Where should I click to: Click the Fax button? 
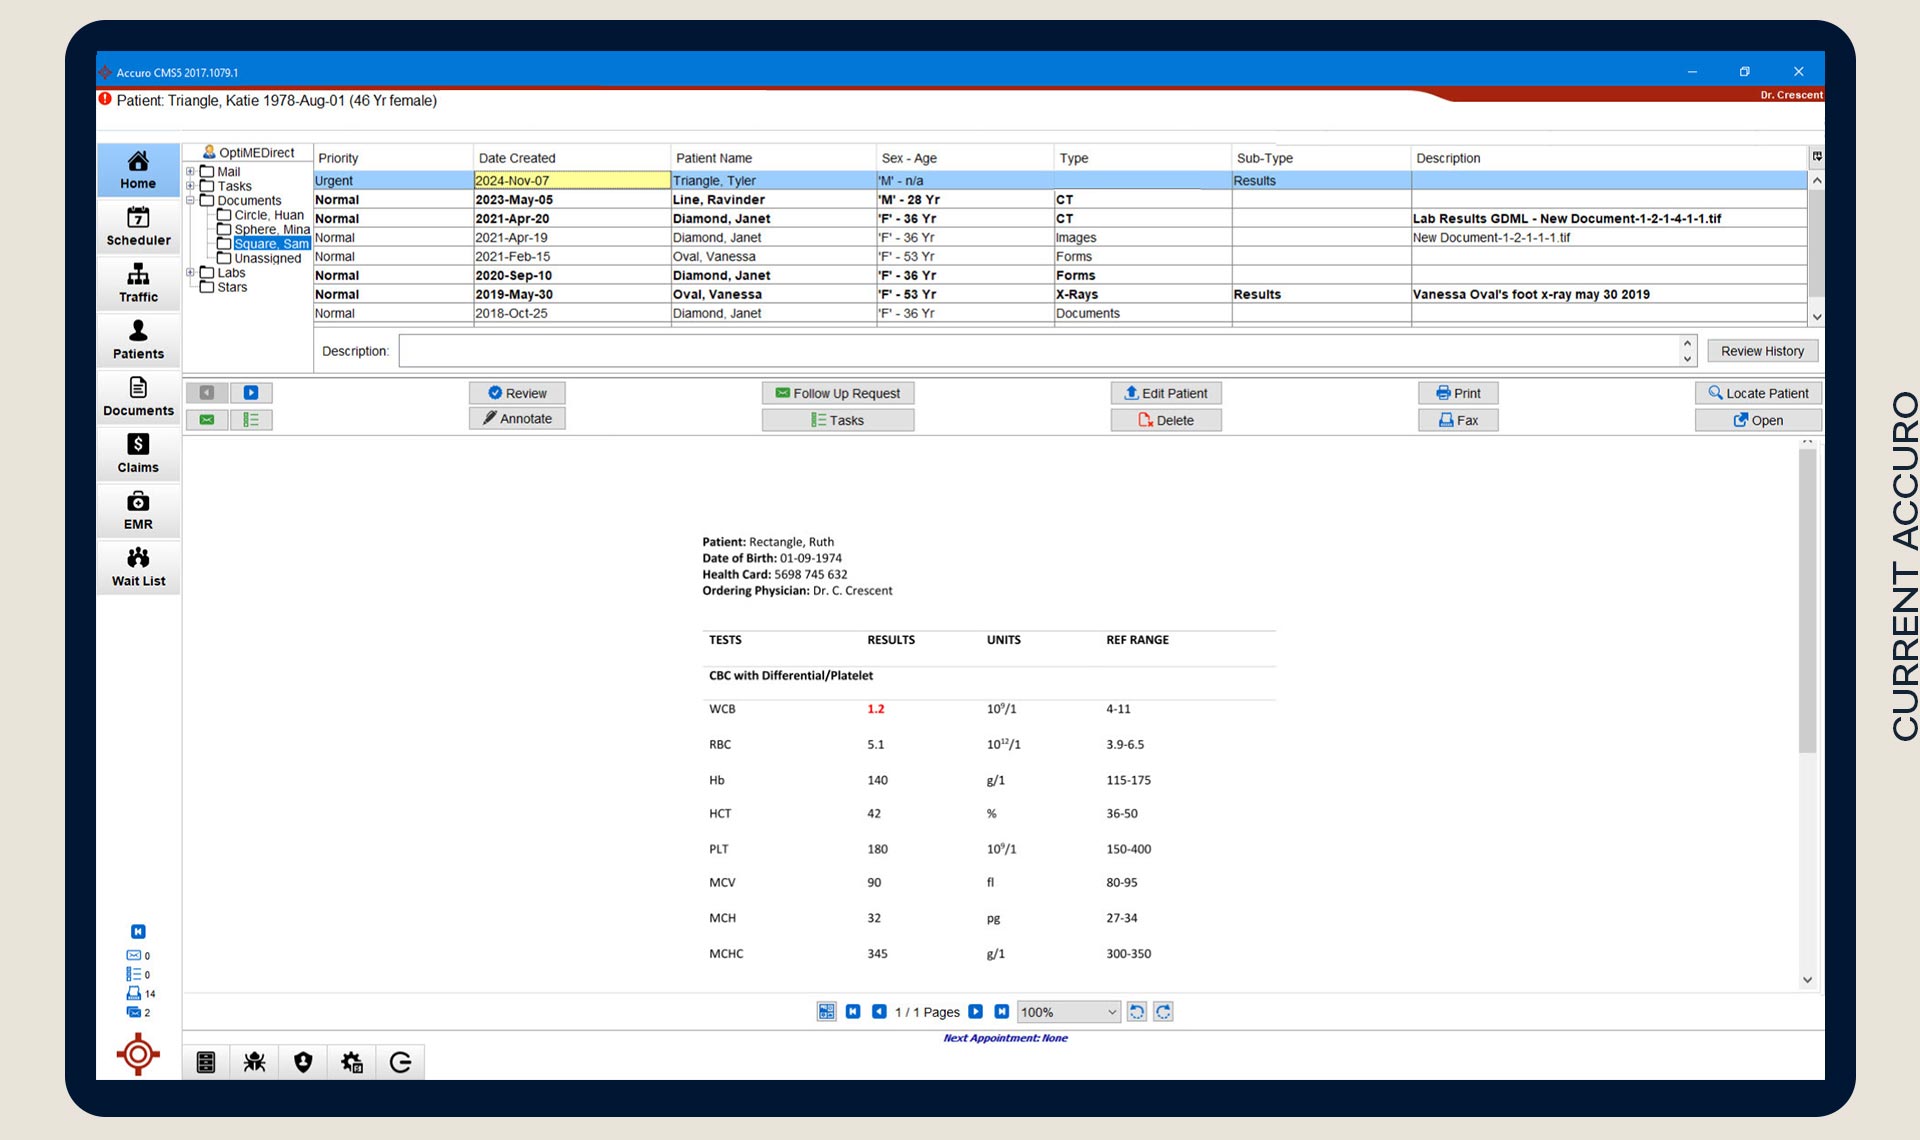[1458, 420]
